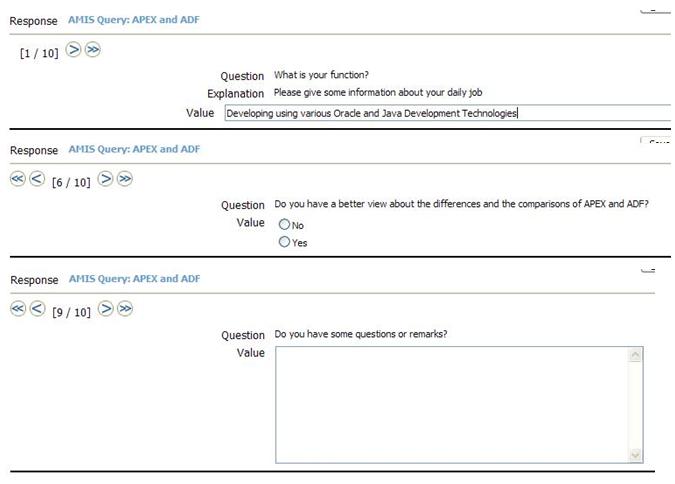Image resolution: width=675 pixels, height=484 pixels.
Task: Click first-page arrow in the 9/10 response panel
Action: click(18, 309)
